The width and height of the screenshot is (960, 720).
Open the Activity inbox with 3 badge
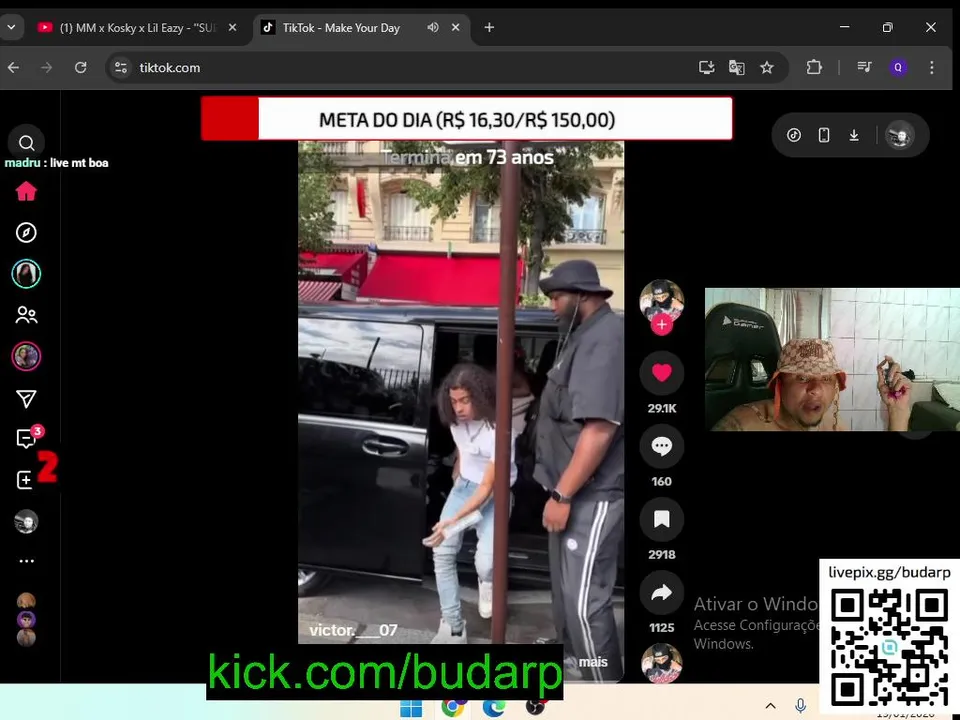pos(28,438)
